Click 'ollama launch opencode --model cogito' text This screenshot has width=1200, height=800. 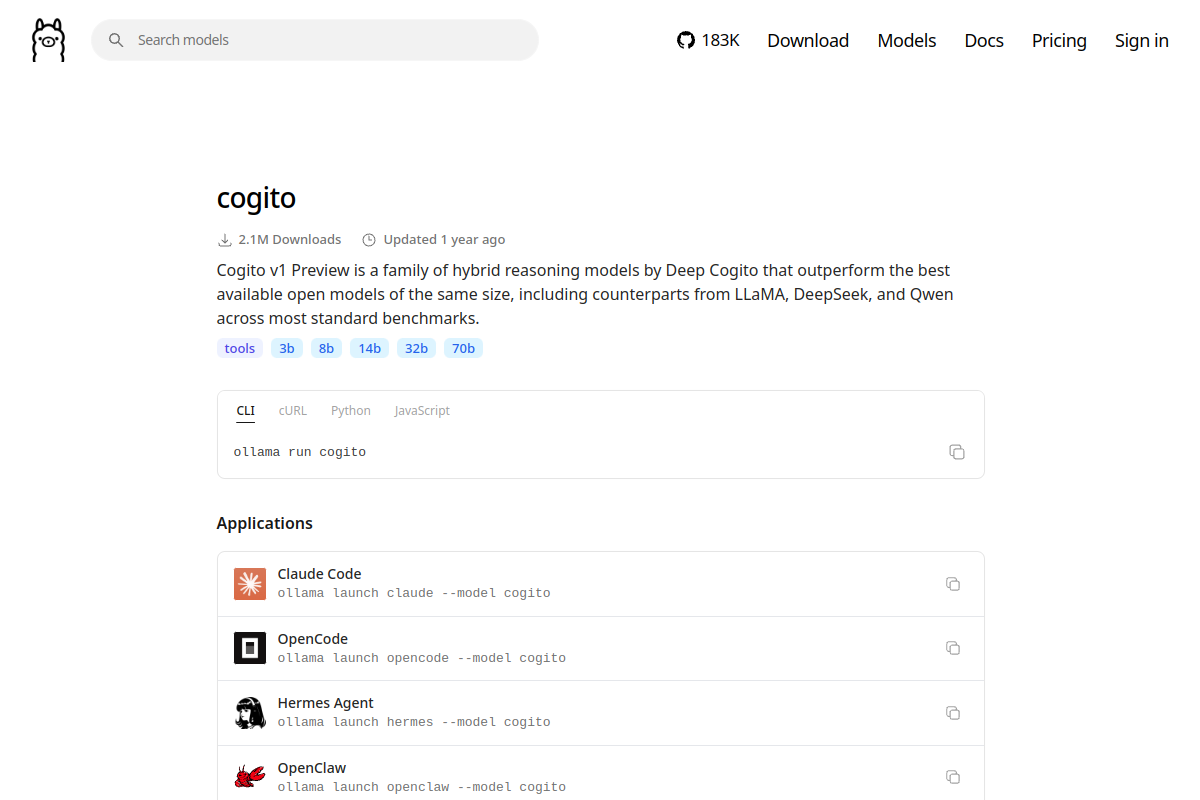click(x=422, y=658)
